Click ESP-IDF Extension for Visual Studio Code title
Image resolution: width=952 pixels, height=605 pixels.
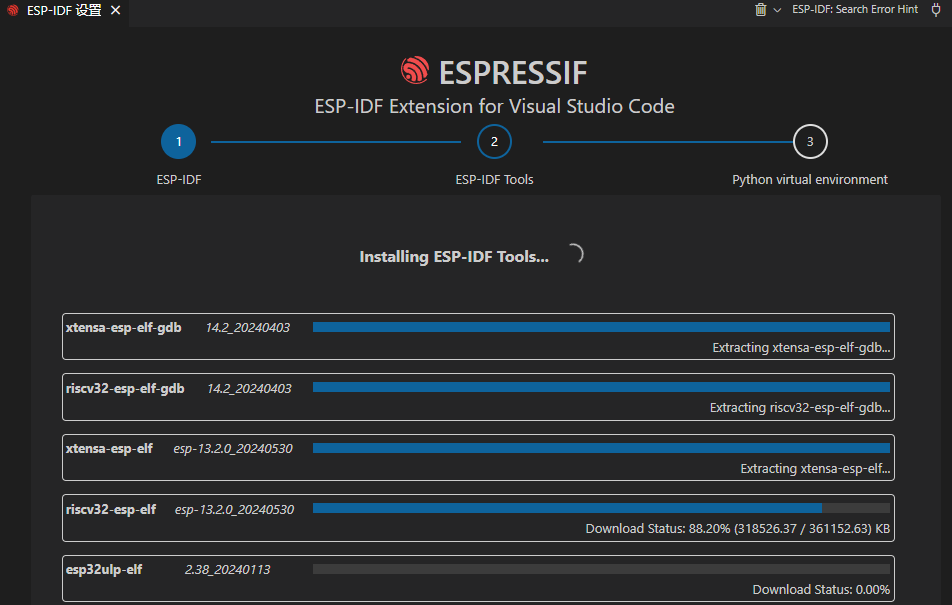point(494,106)
